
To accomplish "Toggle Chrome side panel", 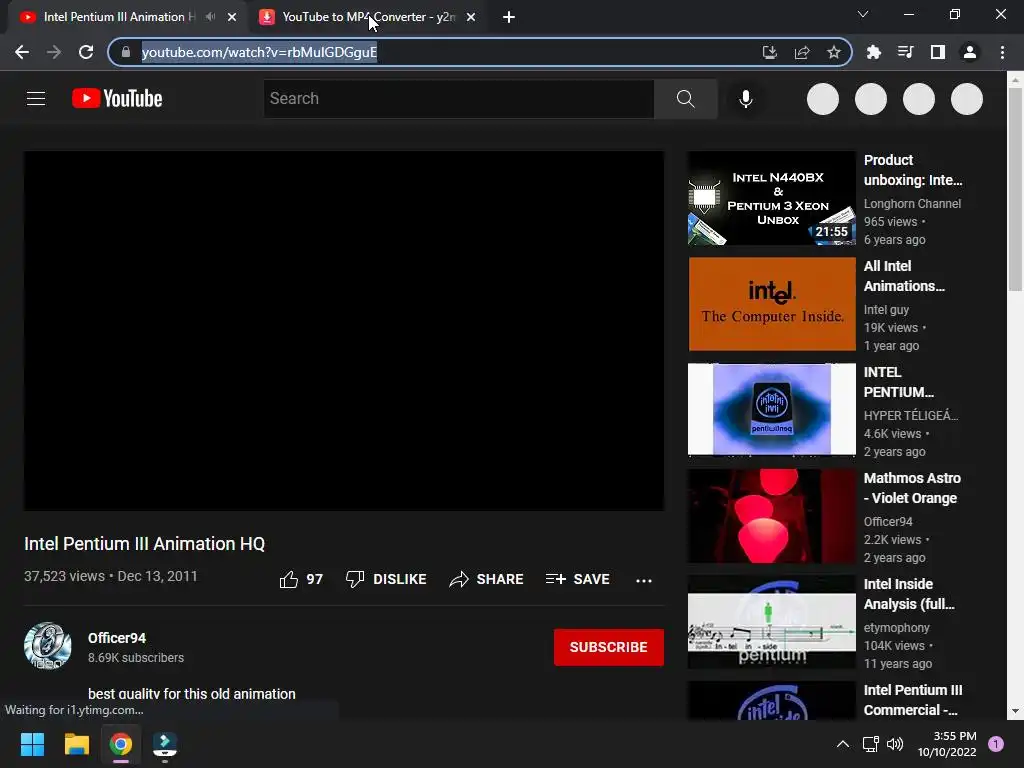I will pyautogui.click(x=938, y=52).
